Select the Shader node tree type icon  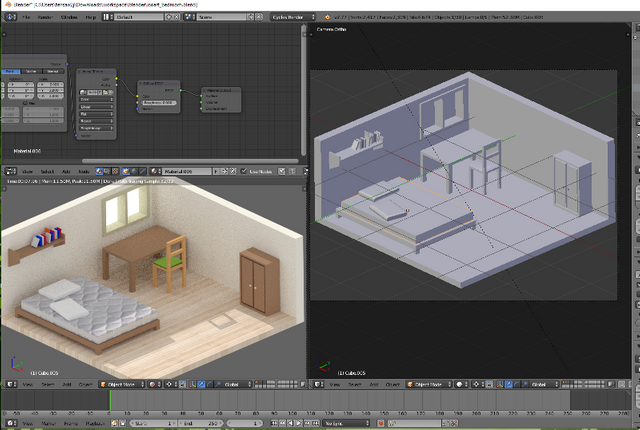[x=99, y=171]
